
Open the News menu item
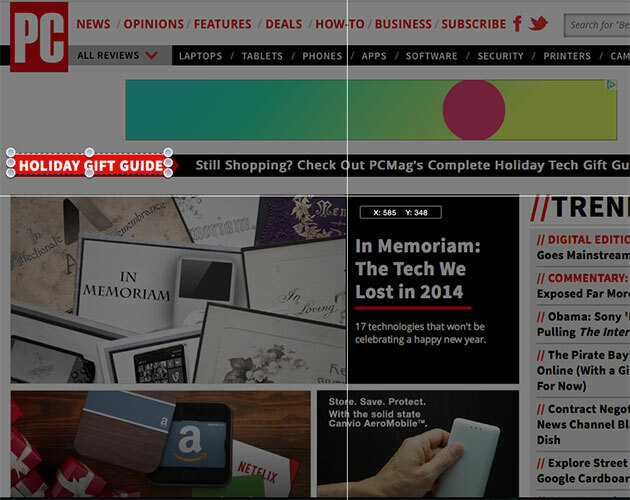coord(93,24)
